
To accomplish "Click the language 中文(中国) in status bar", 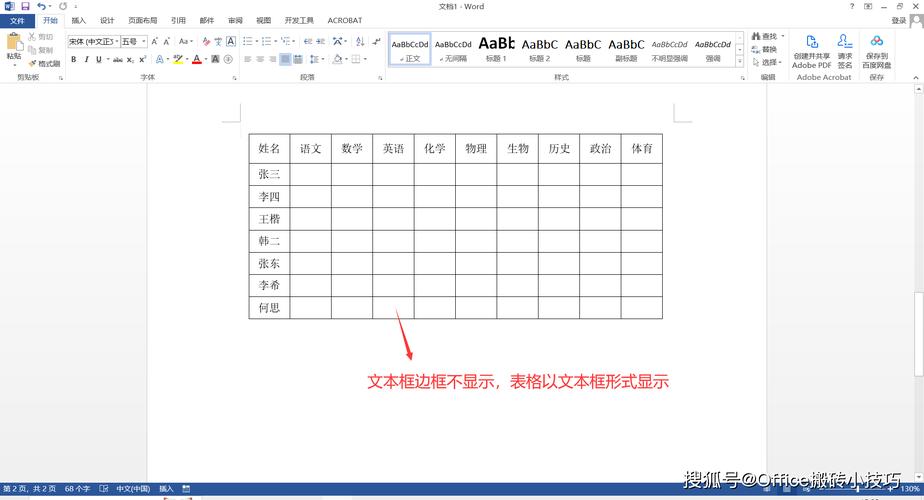I will [x=133, y=489].
